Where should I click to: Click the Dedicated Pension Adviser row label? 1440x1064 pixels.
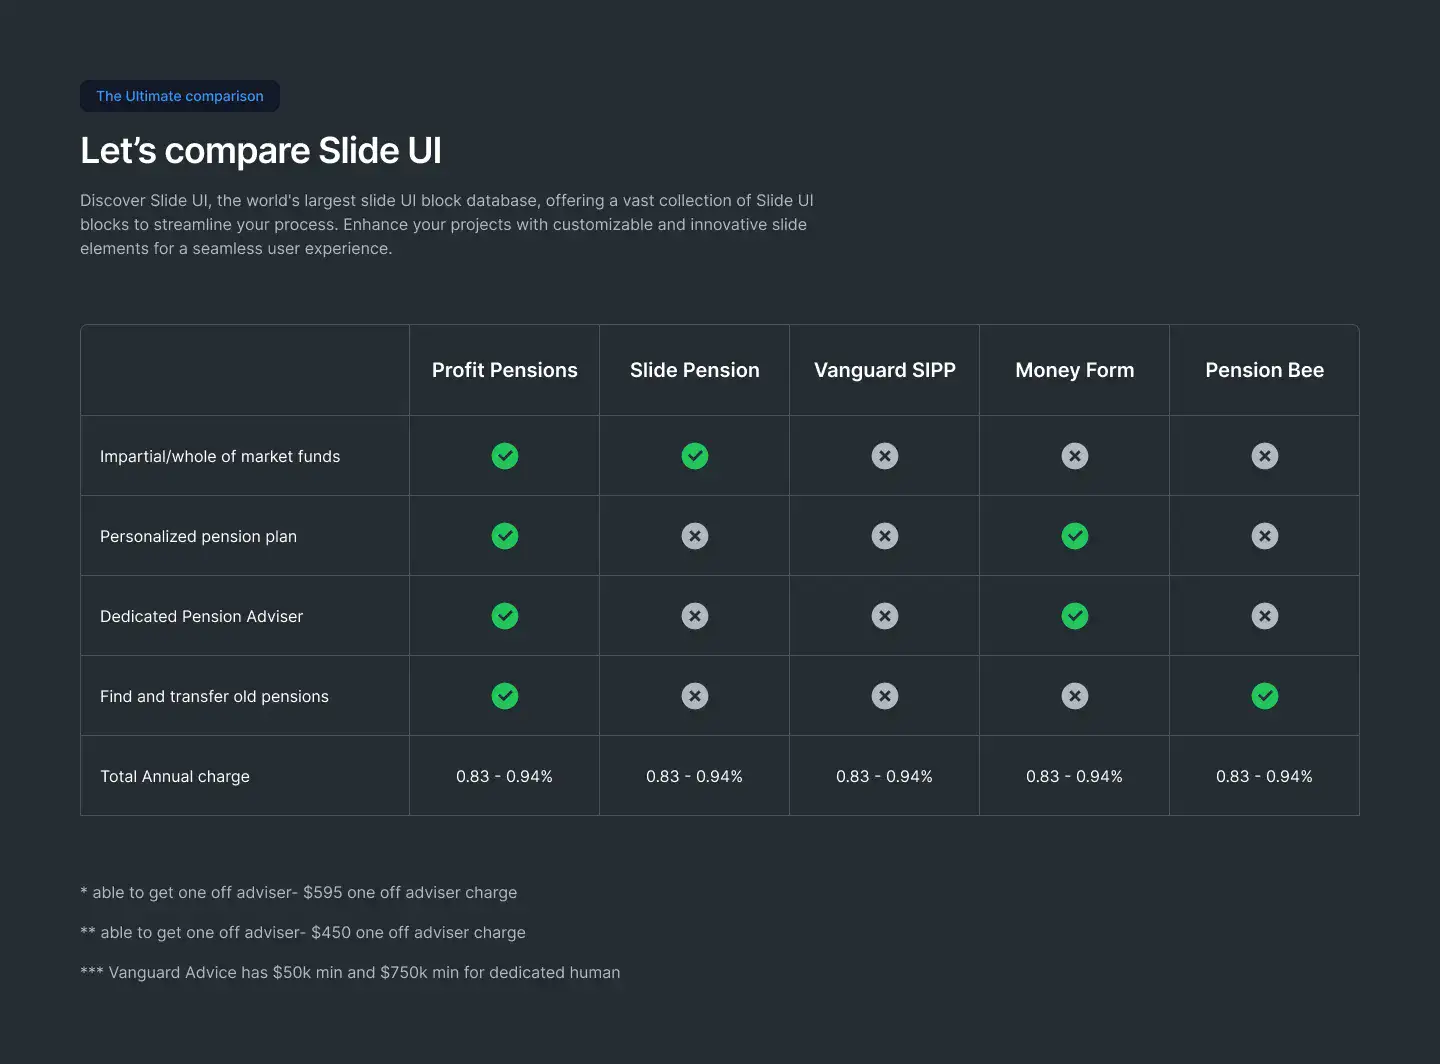[201, 616]
